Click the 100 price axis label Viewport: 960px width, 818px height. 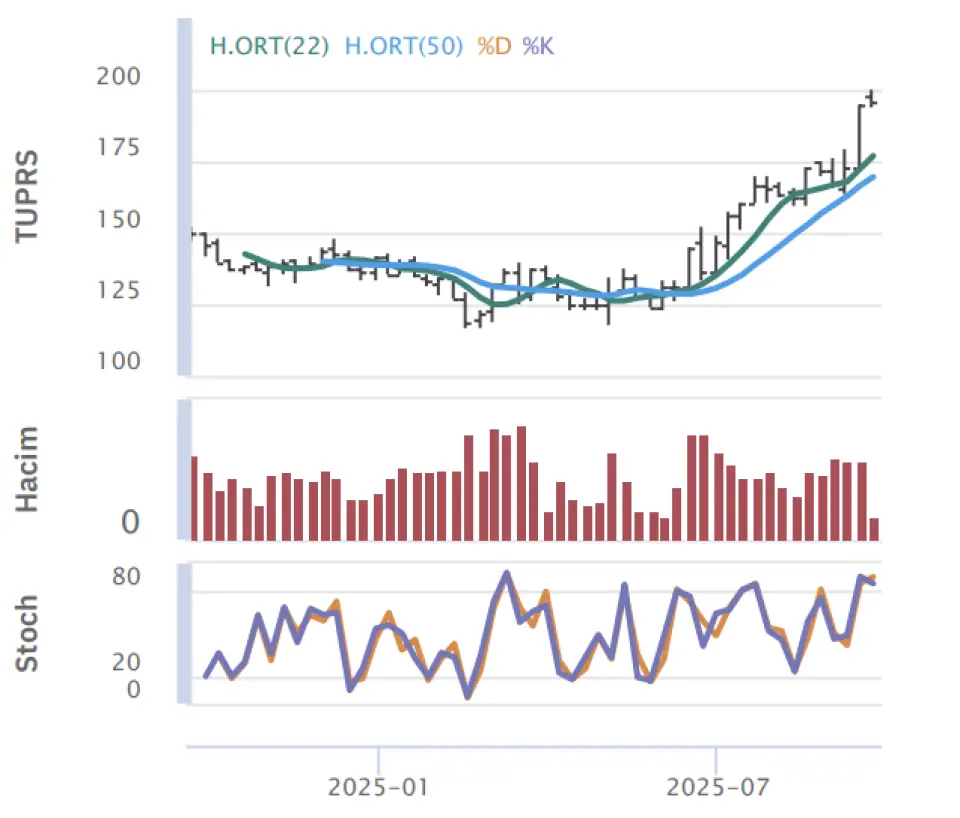(x=119, y=361)
